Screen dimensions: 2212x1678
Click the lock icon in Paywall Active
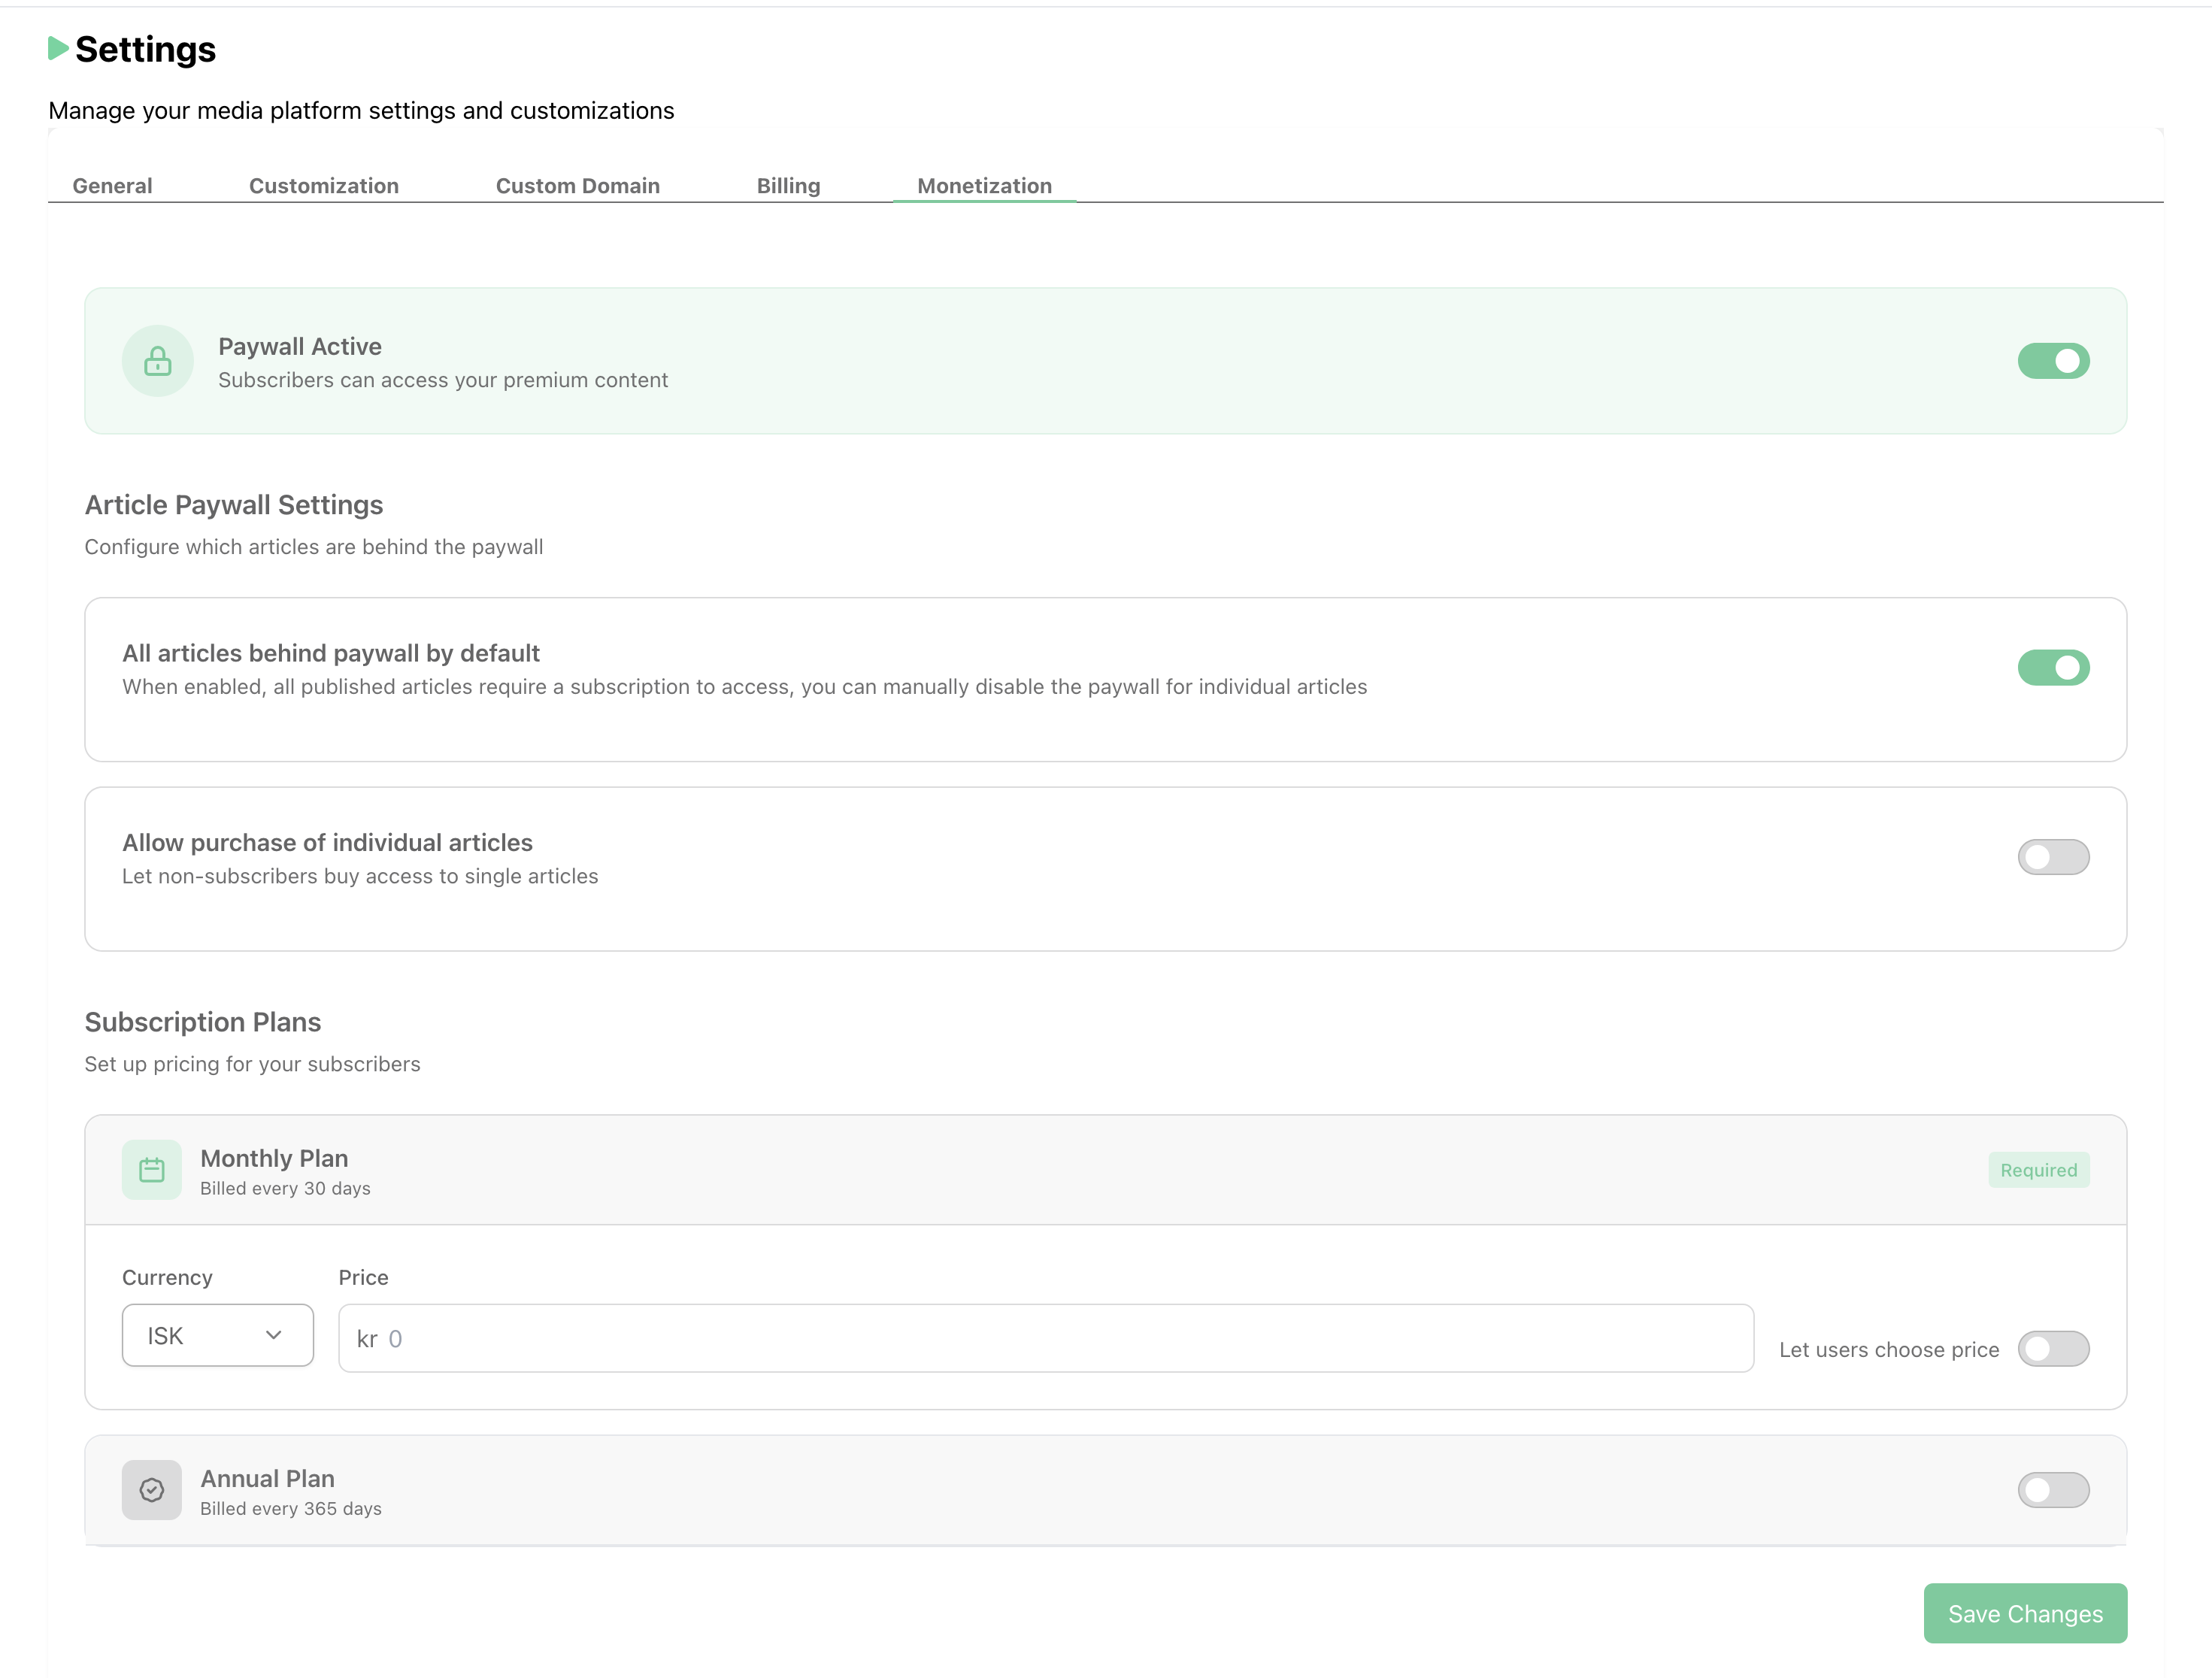click(157, 361)
